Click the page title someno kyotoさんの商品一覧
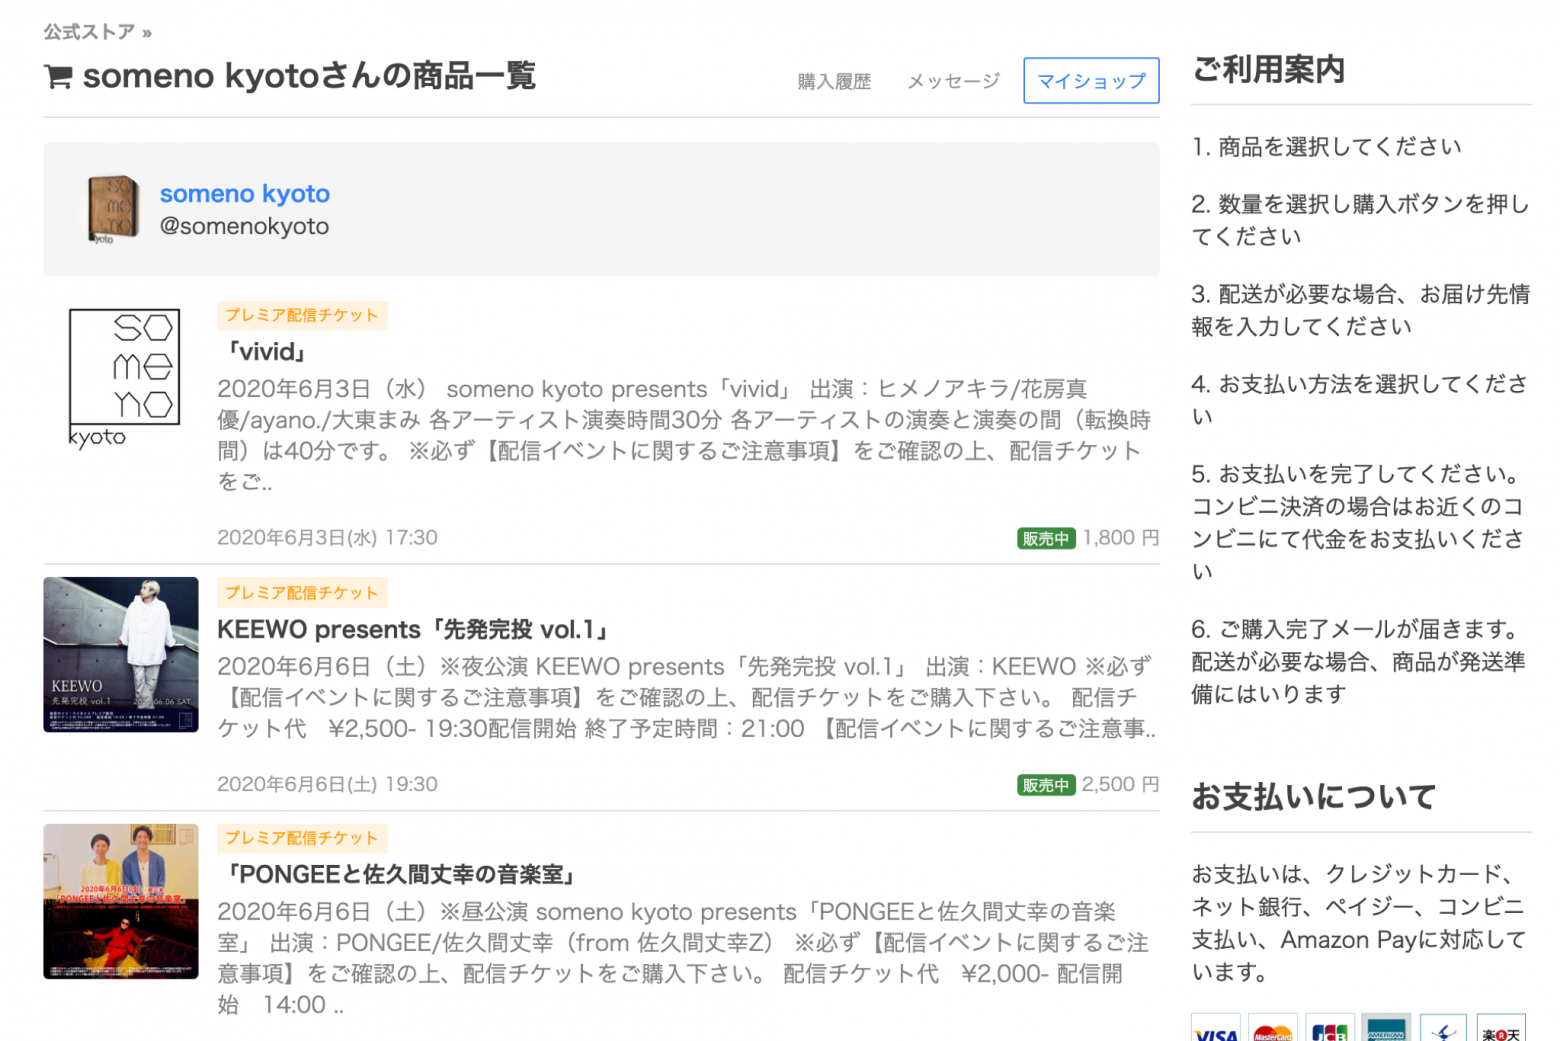This screenshot has width=1560, height=1041. (x=309, y=76)
